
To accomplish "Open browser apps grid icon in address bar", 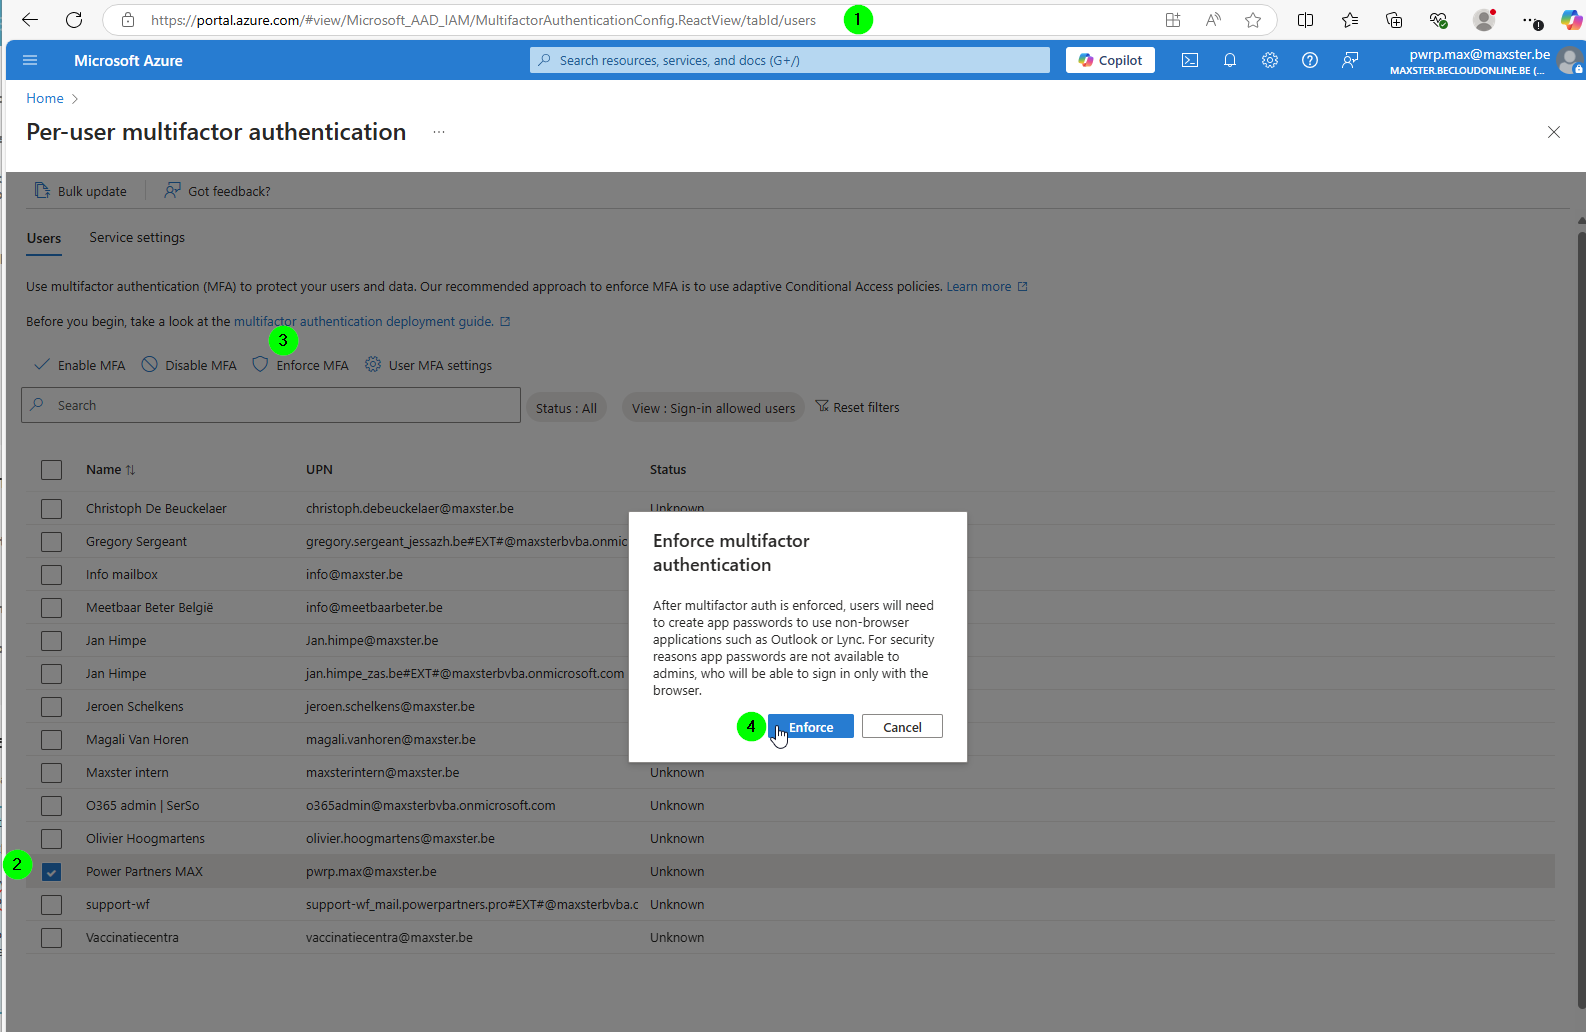I will 1173,20.
